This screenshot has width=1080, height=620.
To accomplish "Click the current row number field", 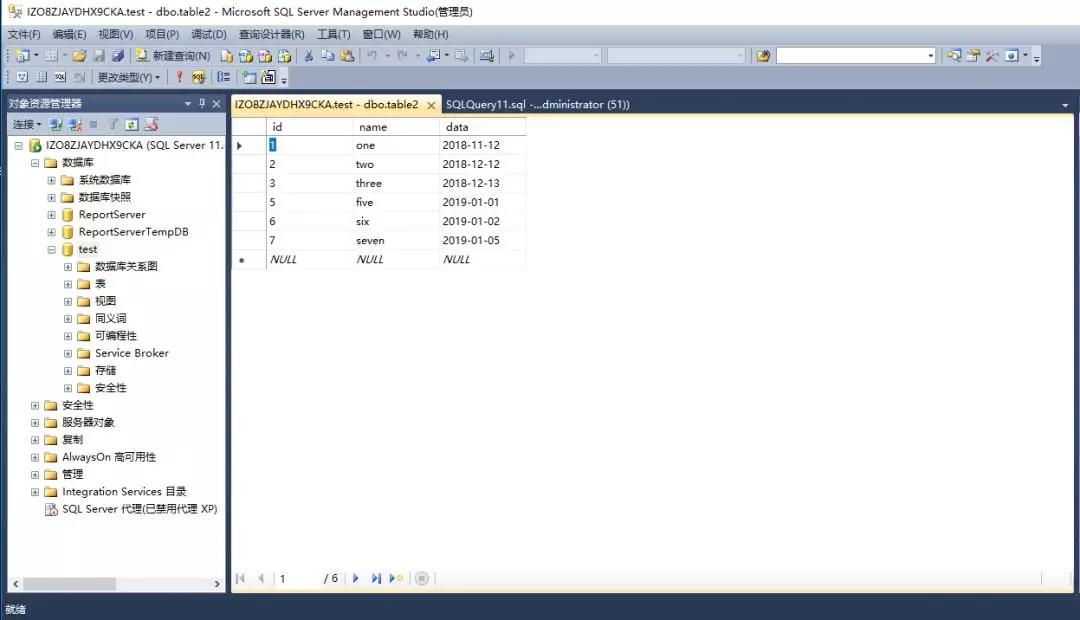I will pos(296,578).
